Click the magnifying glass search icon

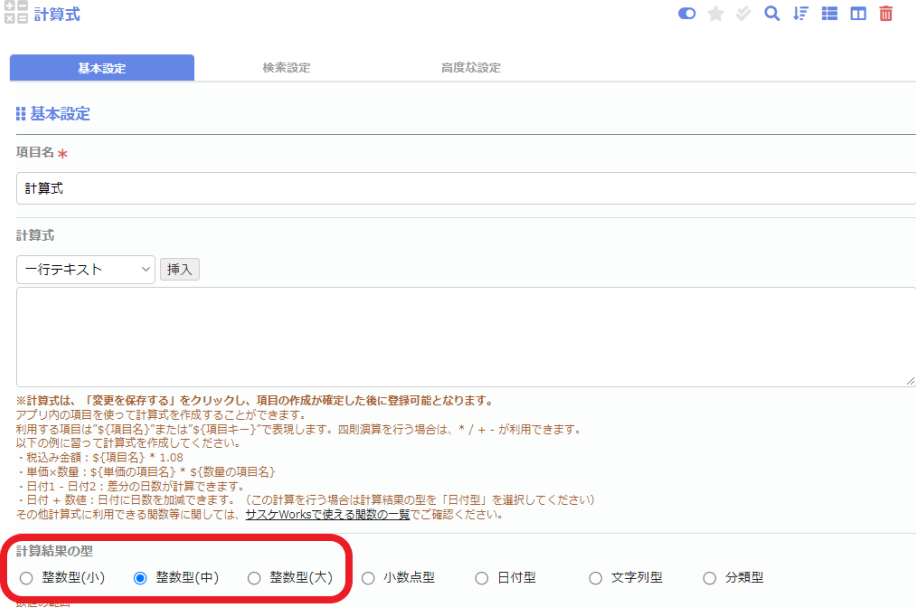771,14
